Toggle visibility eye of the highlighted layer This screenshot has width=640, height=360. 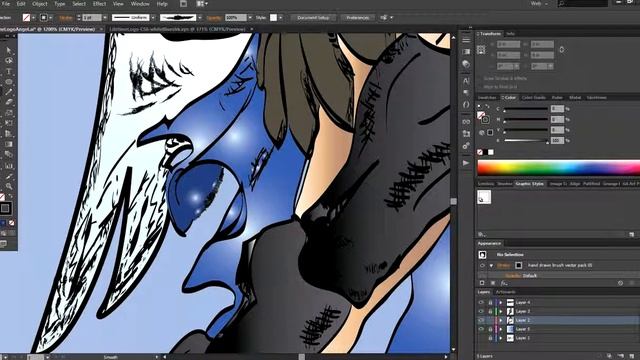[481, 320]
